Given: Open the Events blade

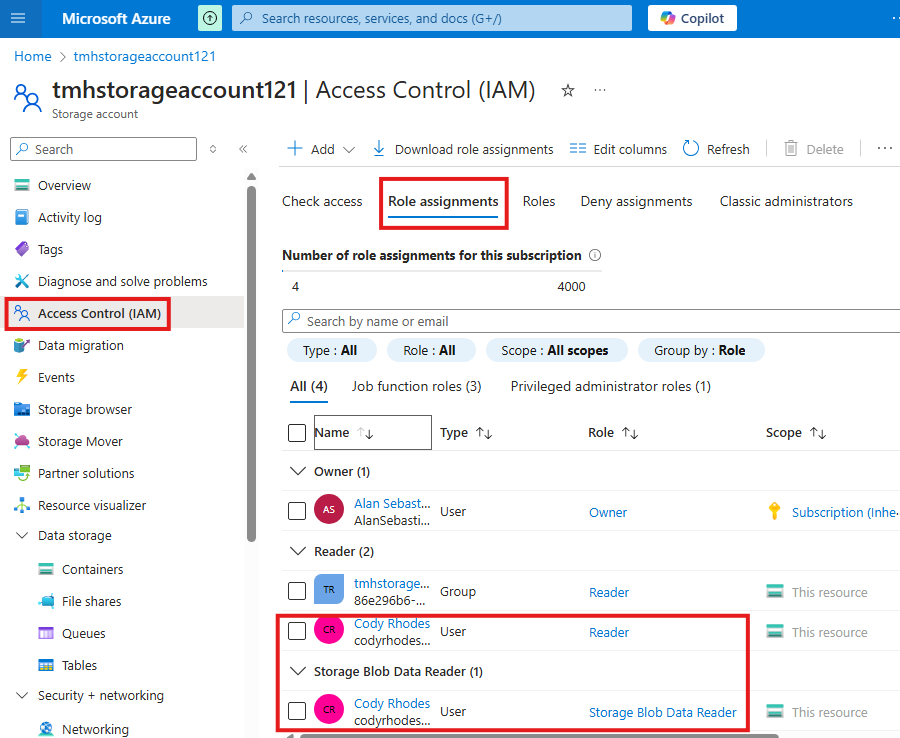Looking at the screenshot, I should [x=56, y=378].
